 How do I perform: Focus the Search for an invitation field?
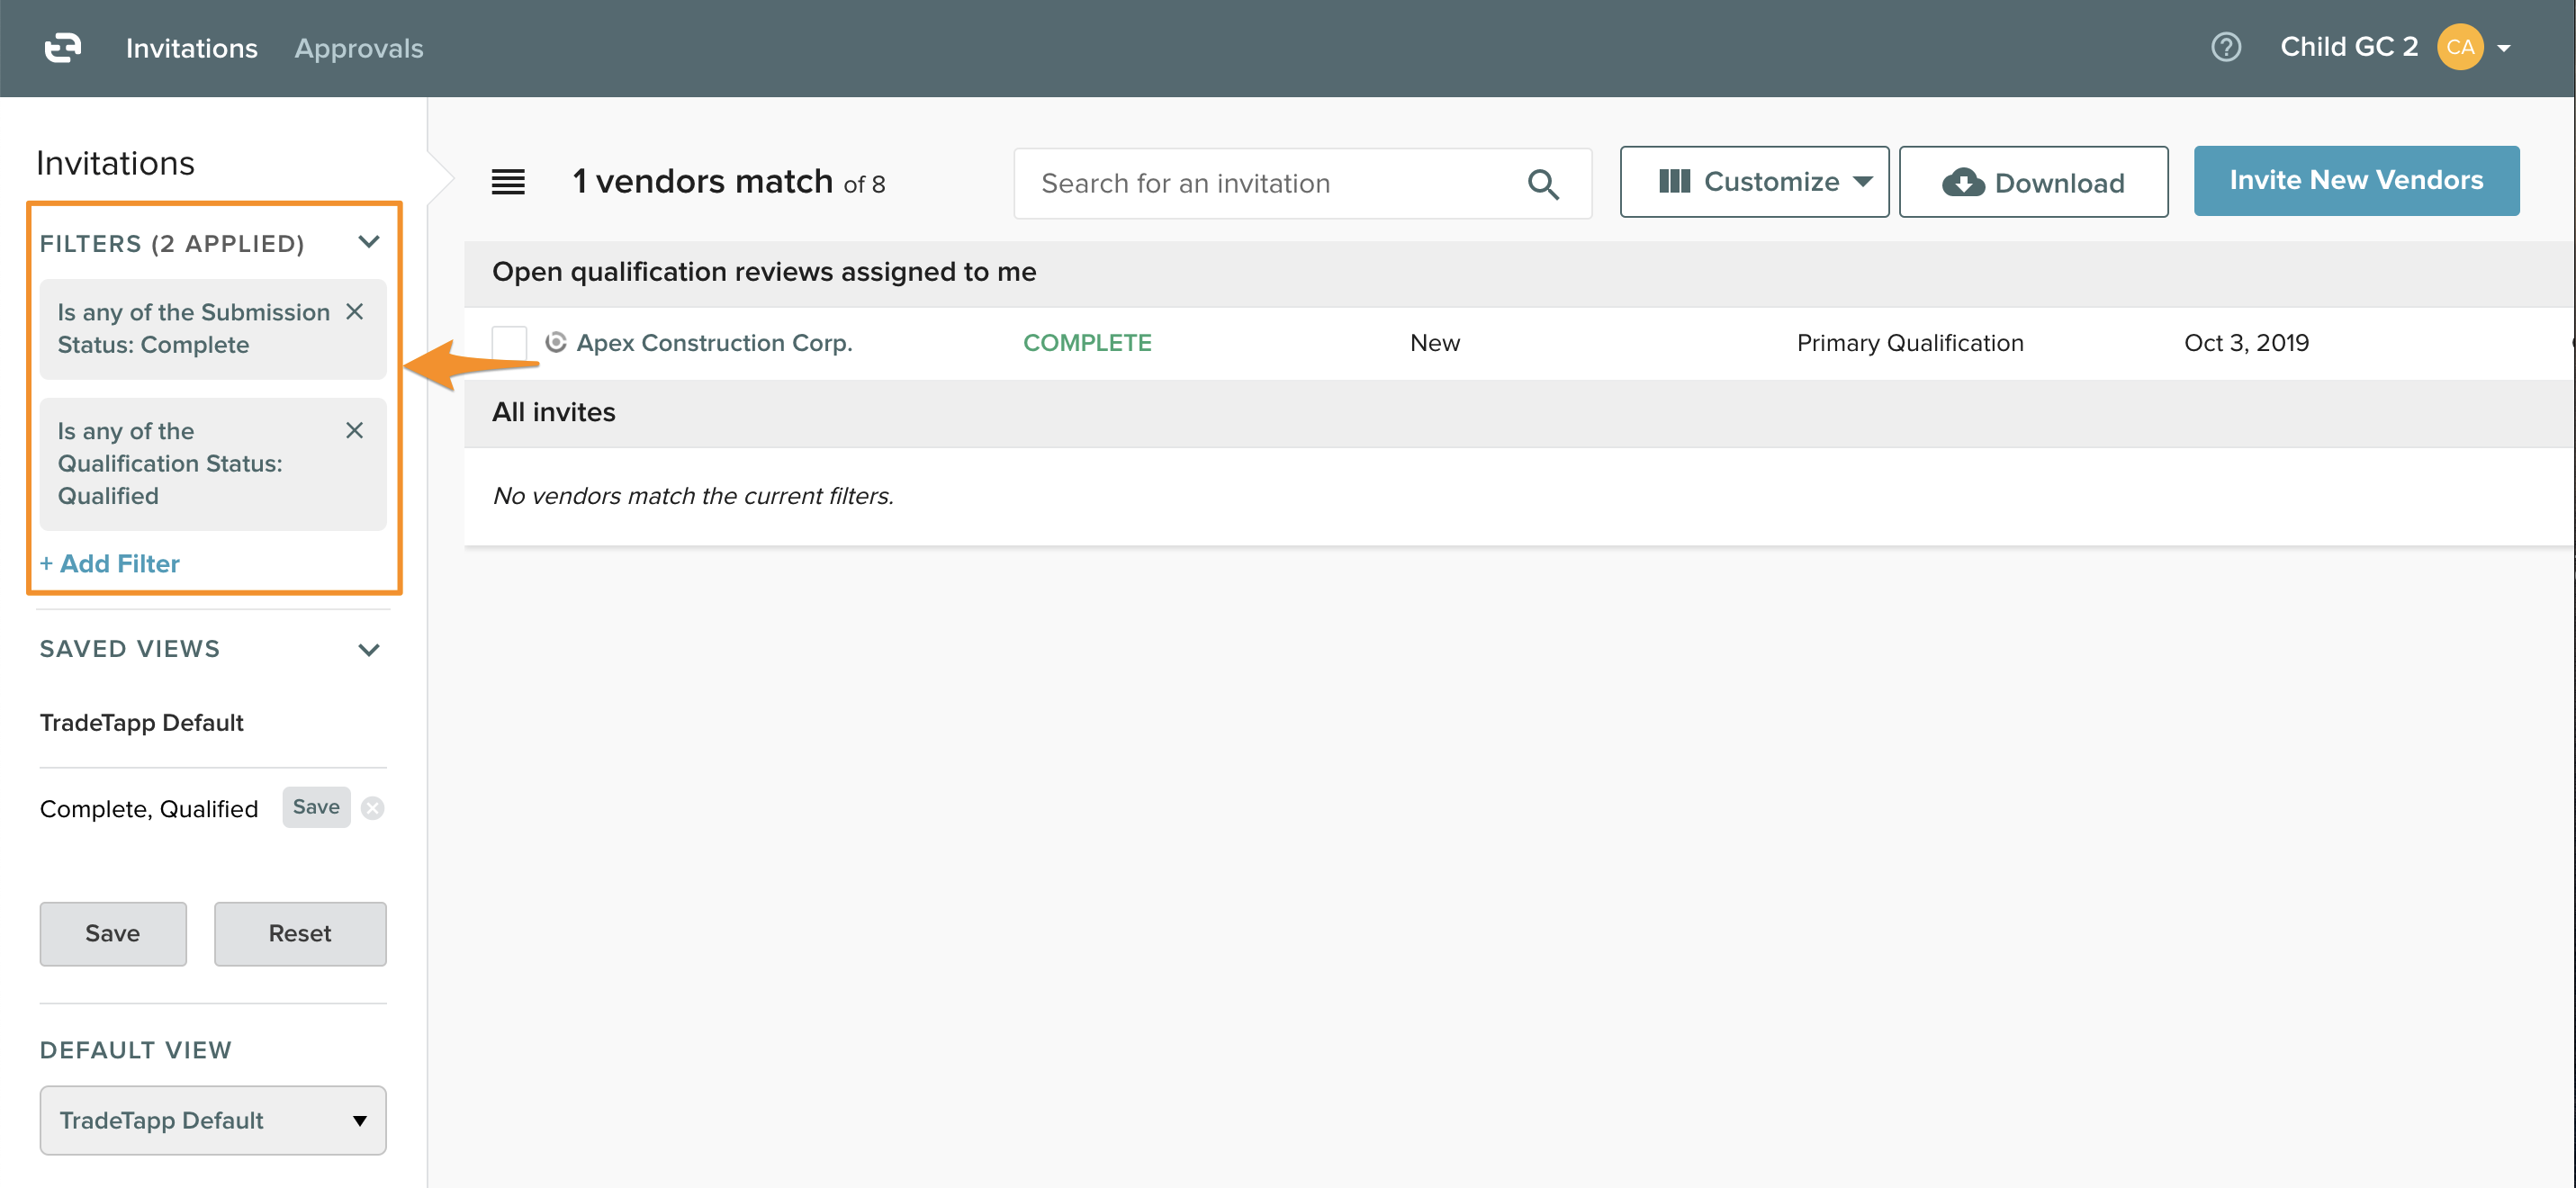1270,184
